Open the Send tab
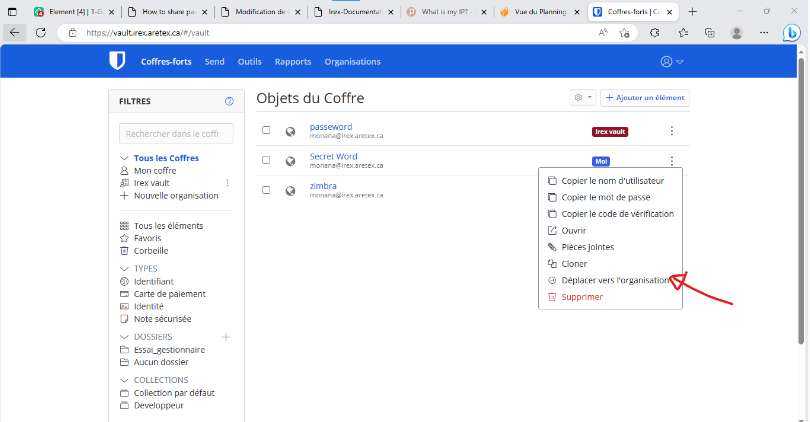This screenshot has width=810, height=422. (214, 61)
